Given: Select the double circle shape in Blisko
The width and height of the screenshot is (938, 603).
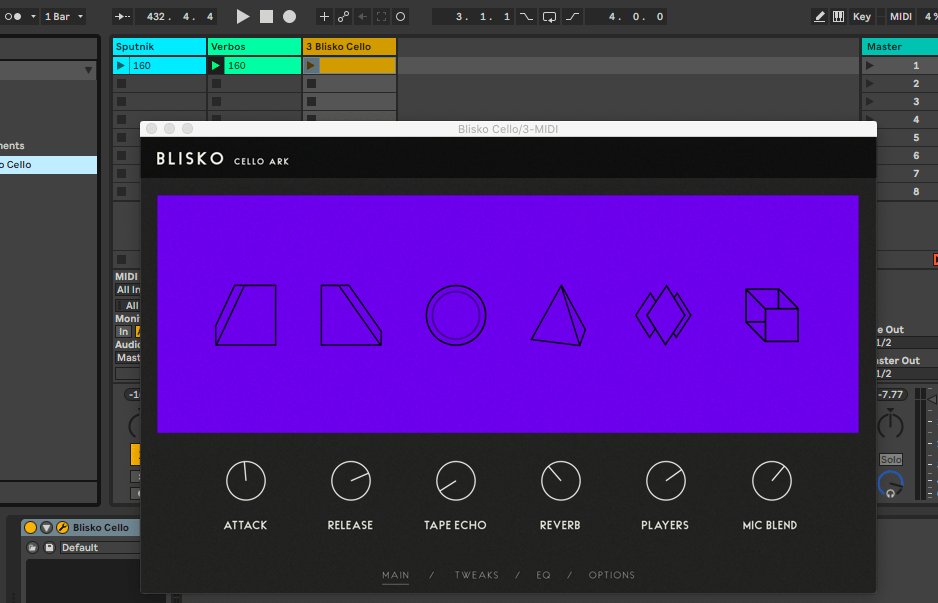Looking at the screenshot, I should pos(456,315).
